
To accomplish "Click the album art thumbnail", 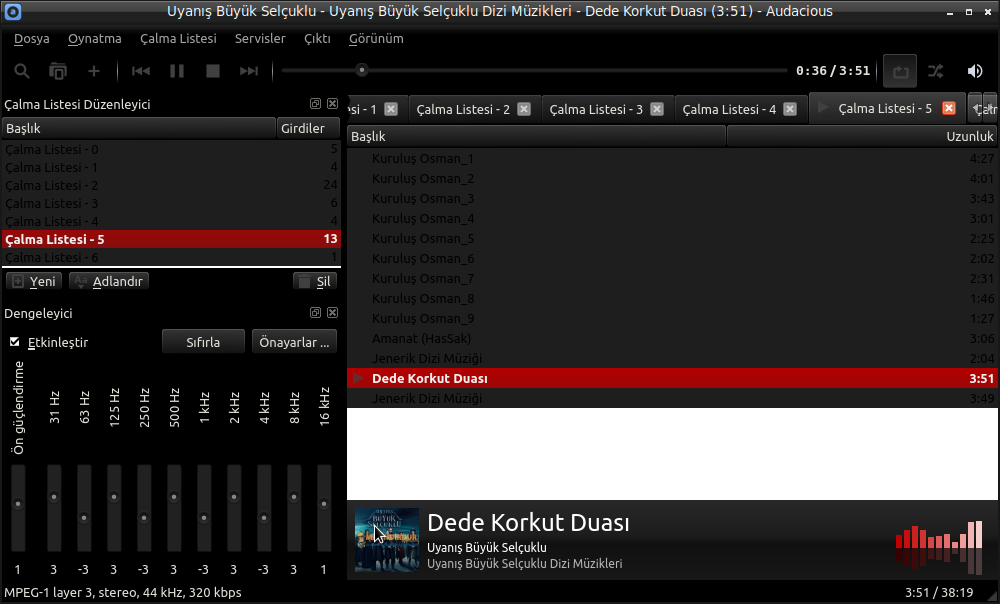I will pyautogui.click(x=386, y=540).
